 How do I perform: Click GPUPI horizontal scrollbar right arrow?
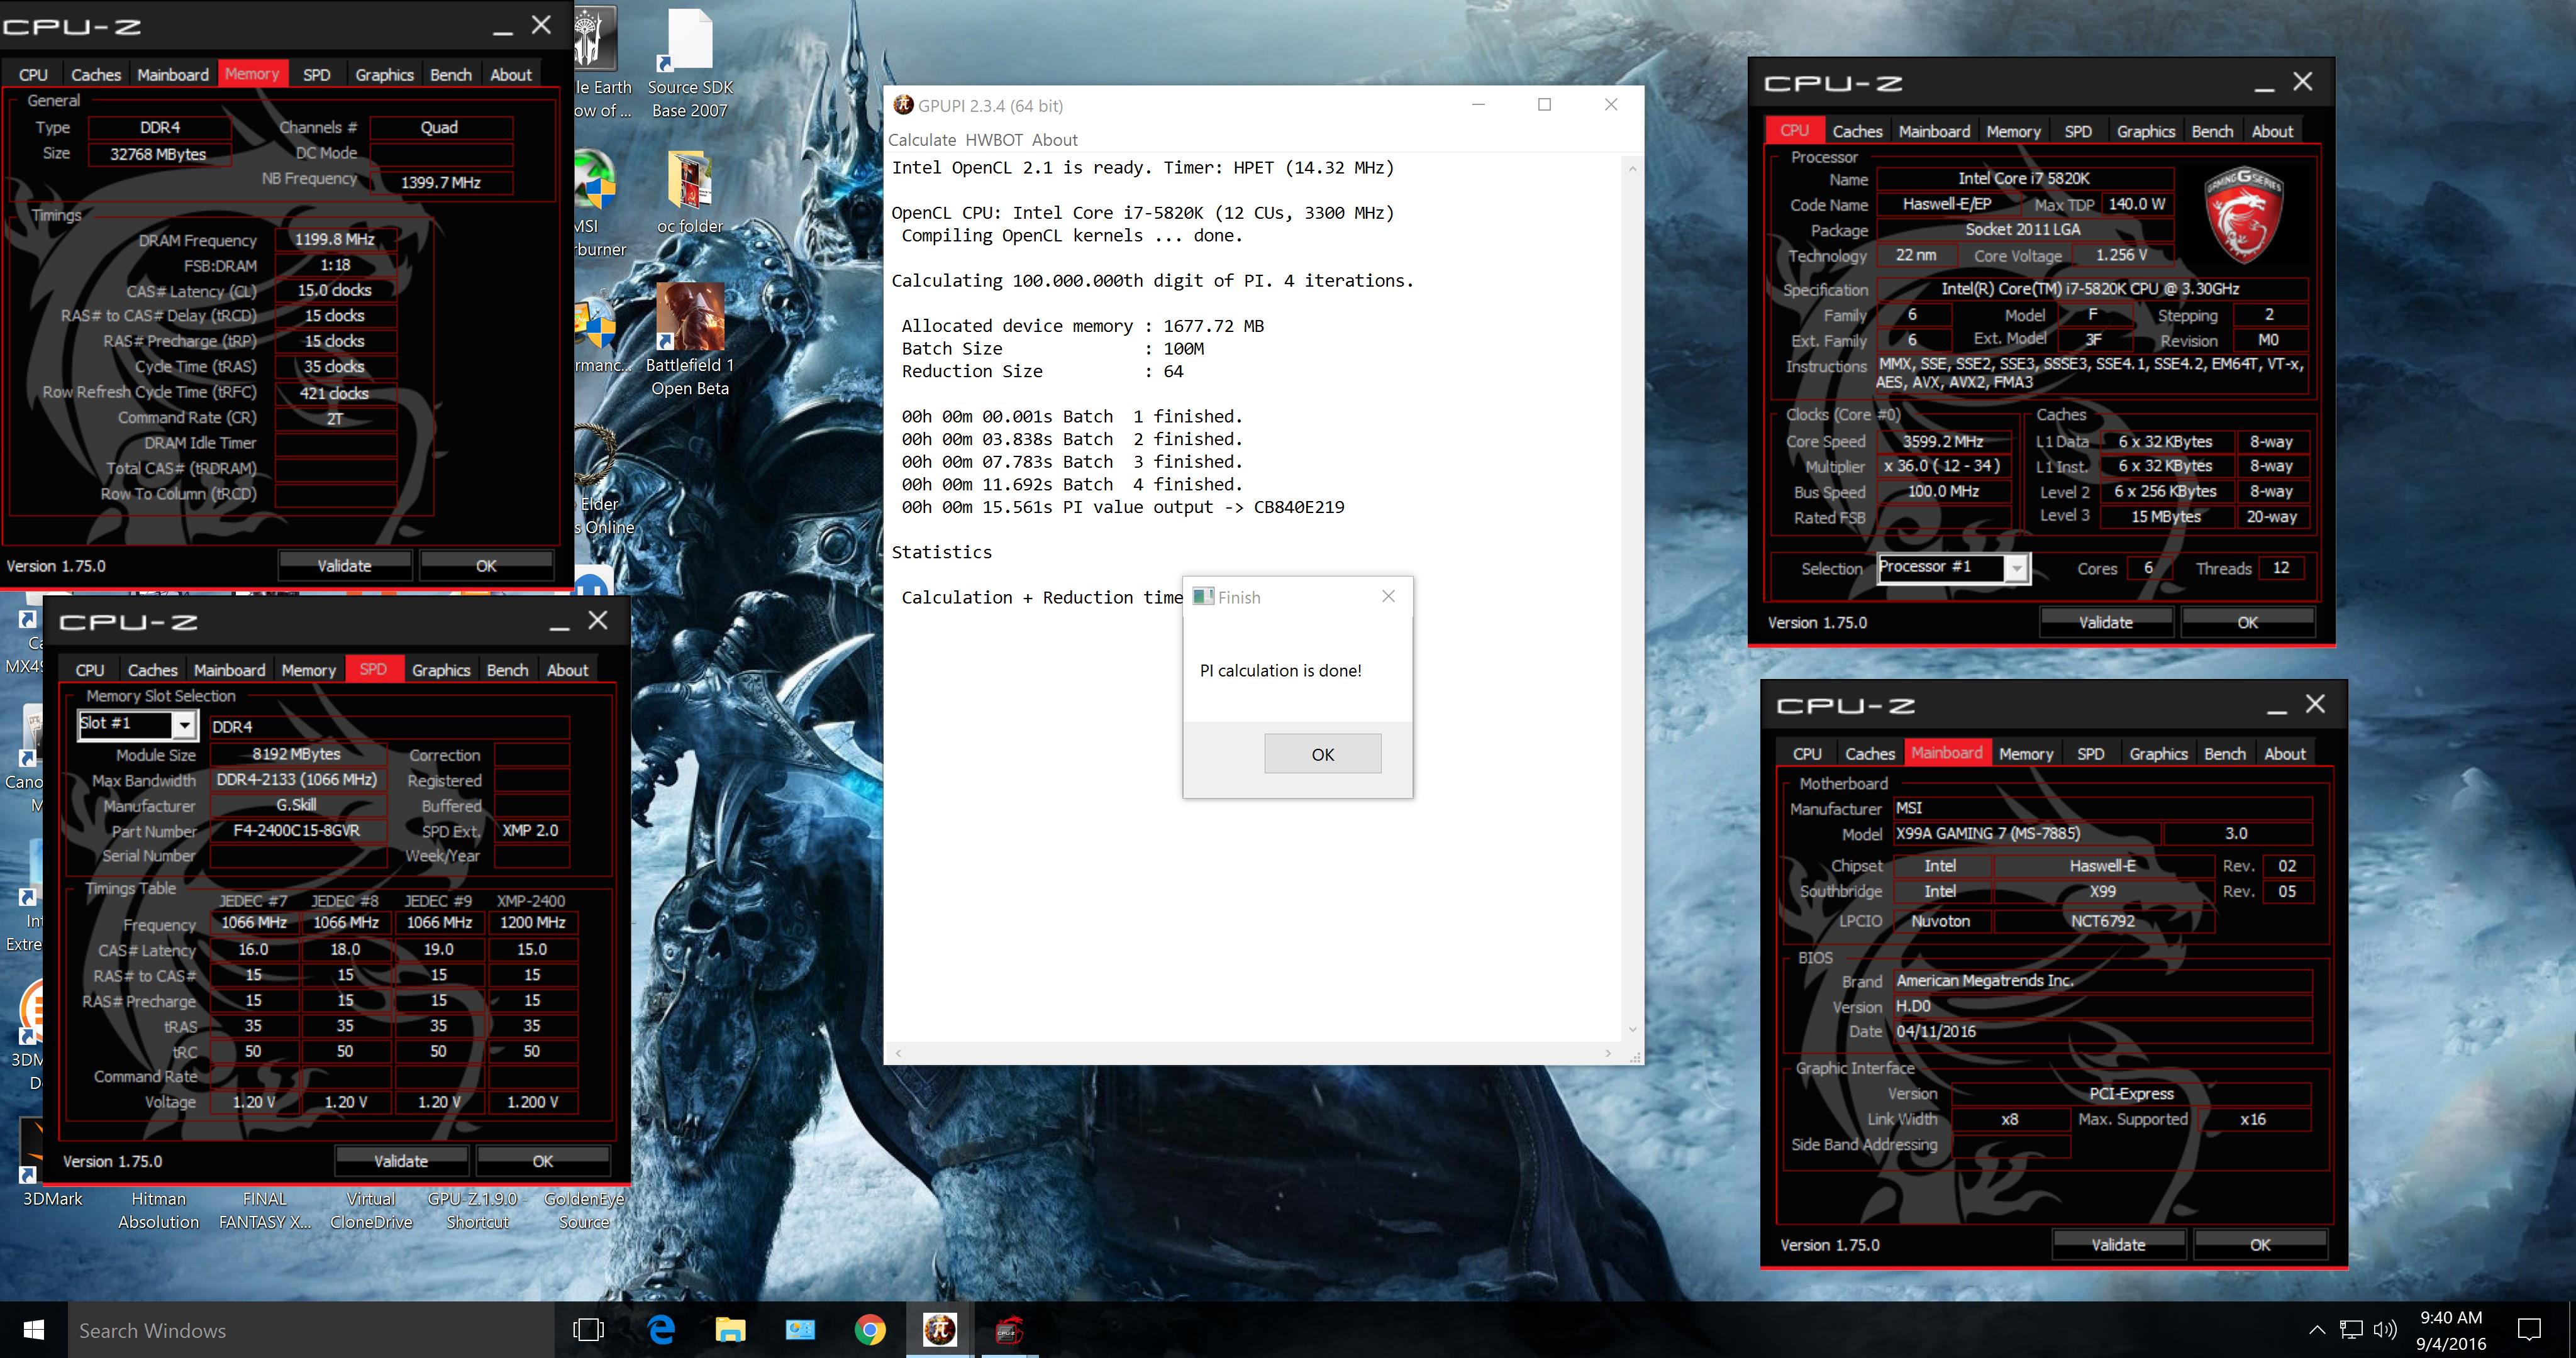coord(1608,1052)
